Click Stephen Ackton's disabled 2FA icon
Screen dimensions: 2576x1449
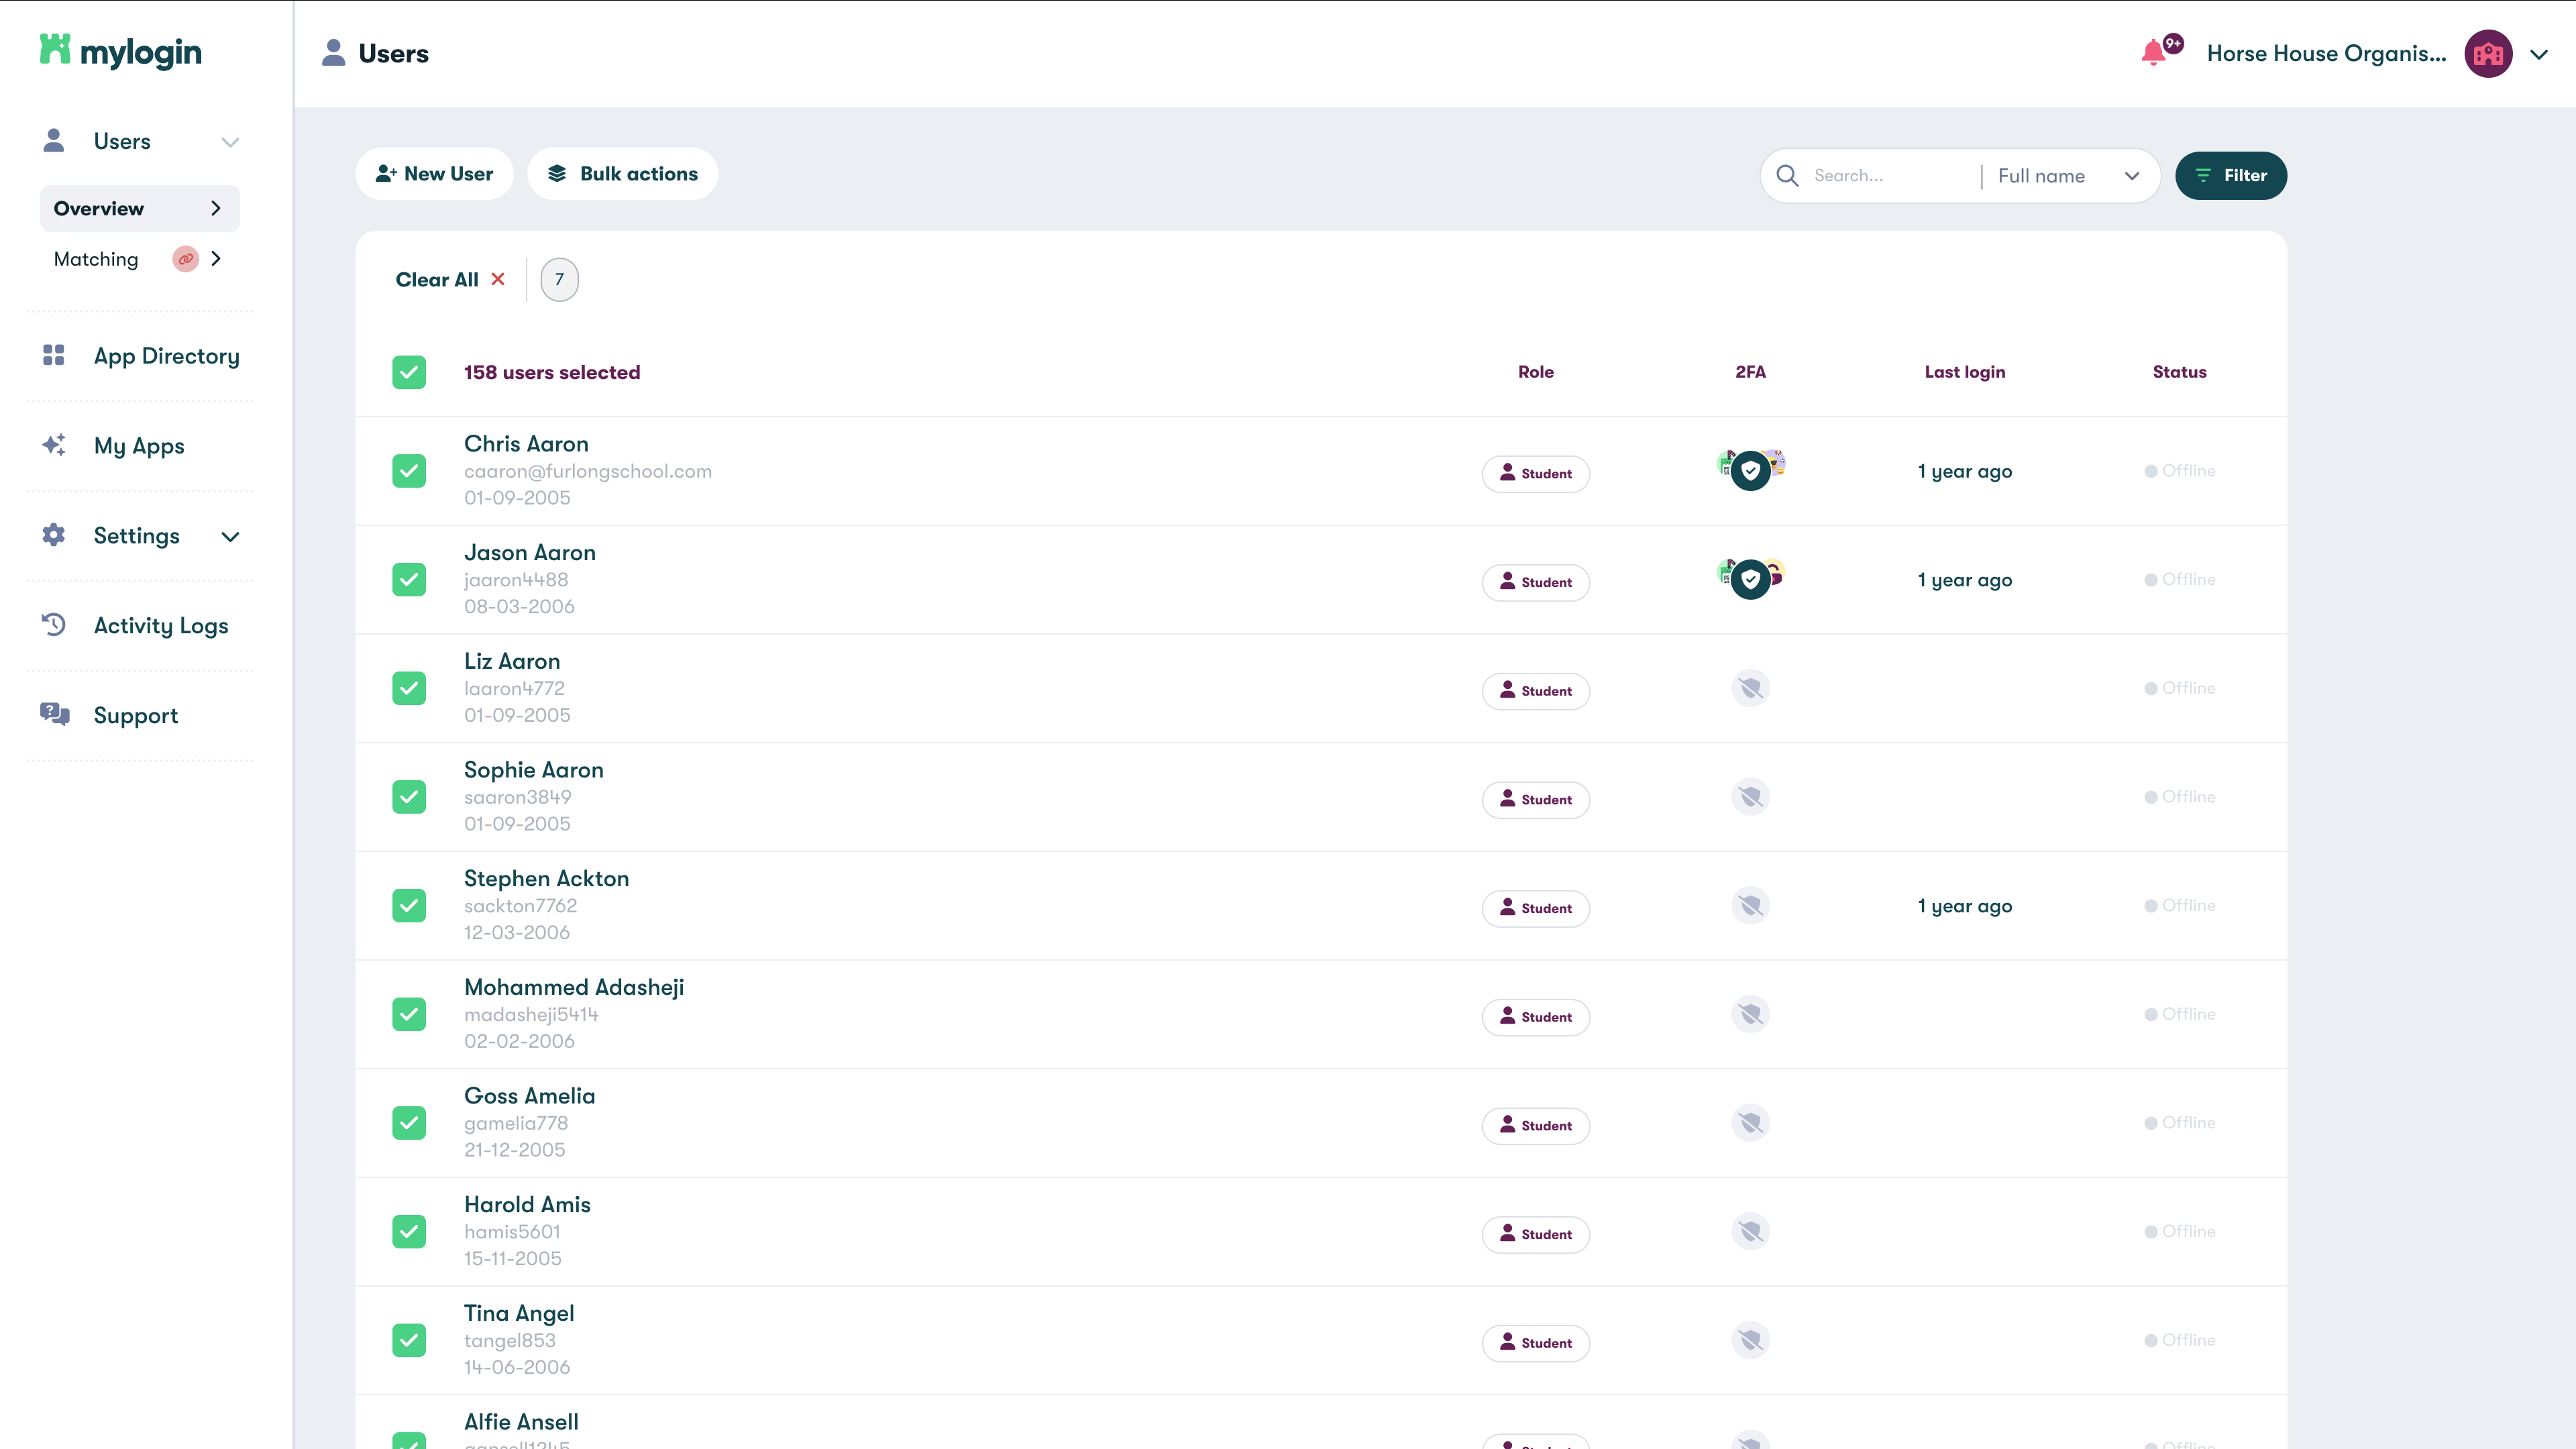point(1750,906)
